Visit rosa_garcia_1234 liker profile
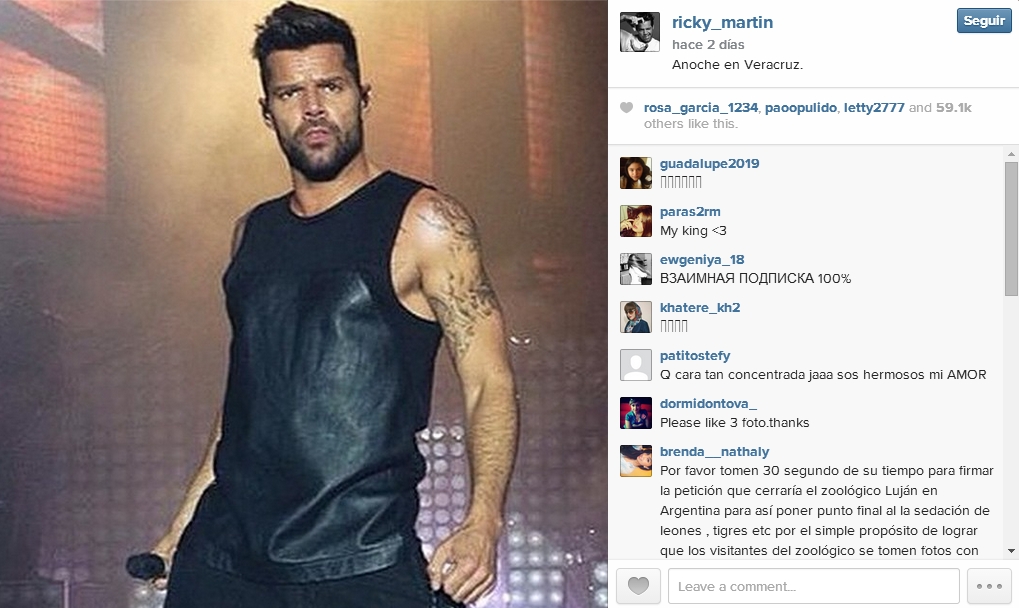 click(x=701, y=108)
